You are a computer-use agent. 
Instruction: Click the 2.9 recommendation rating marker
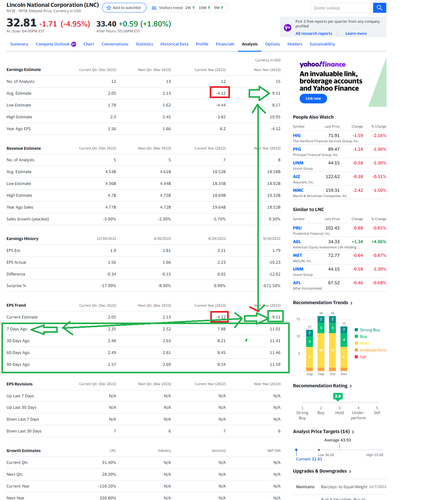338,396
